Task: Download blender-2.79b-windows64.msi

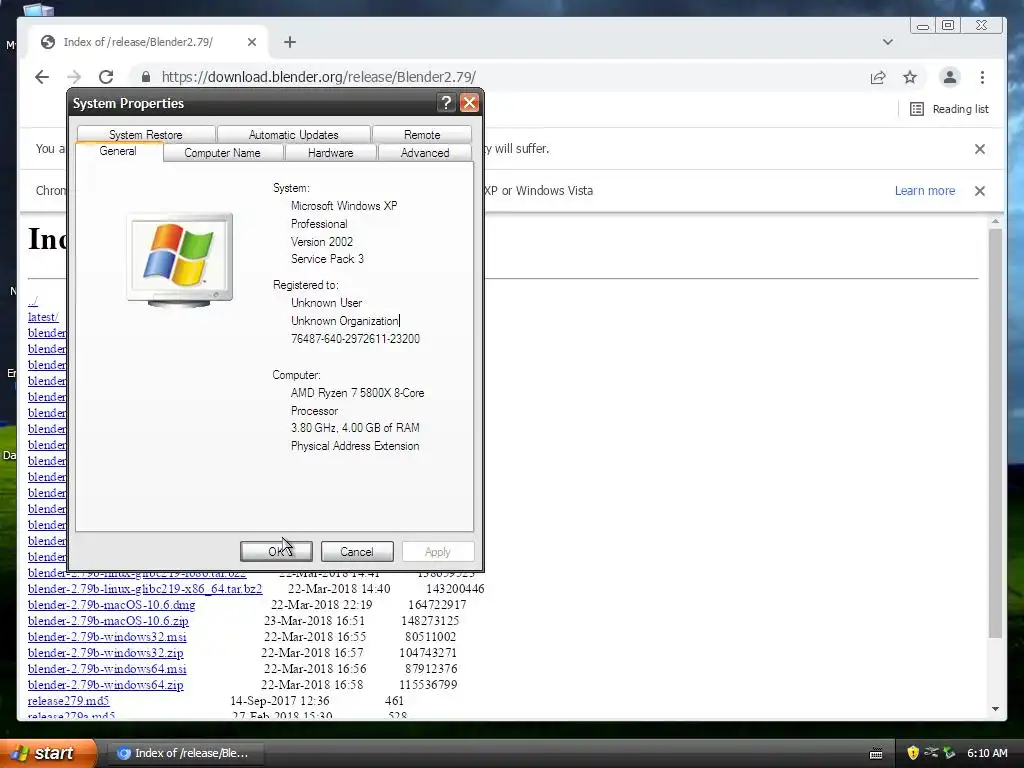Action: 106,669
